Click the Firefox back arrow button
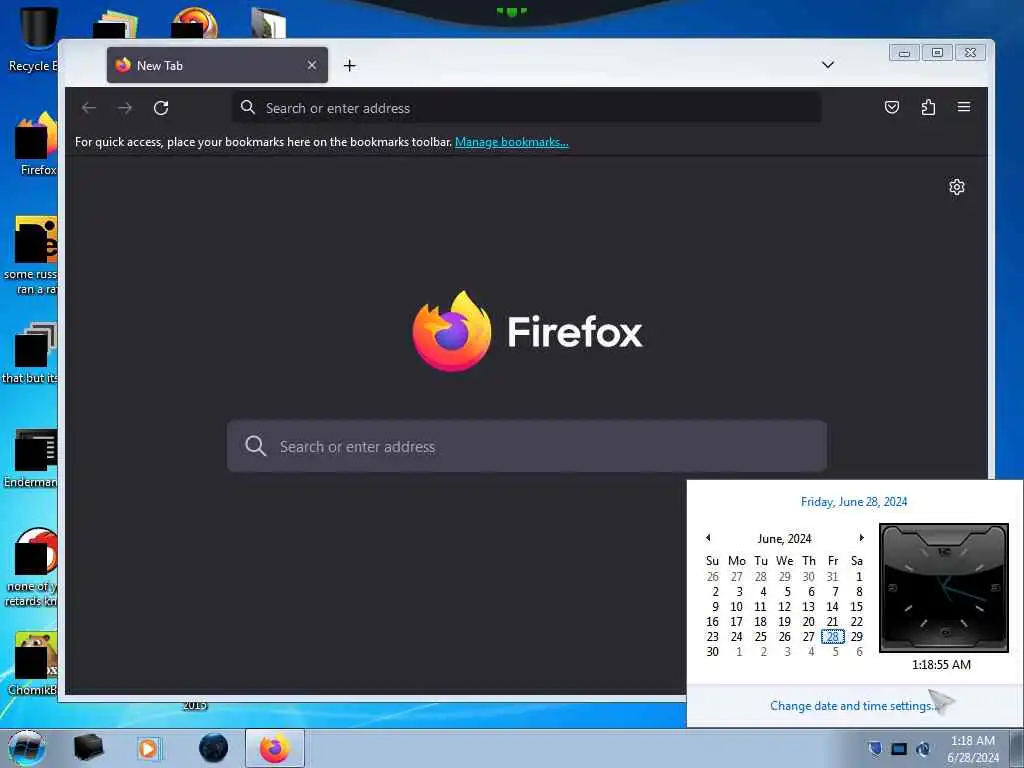This screenshot has height=768, width=1024. click(x=89, y=108)
